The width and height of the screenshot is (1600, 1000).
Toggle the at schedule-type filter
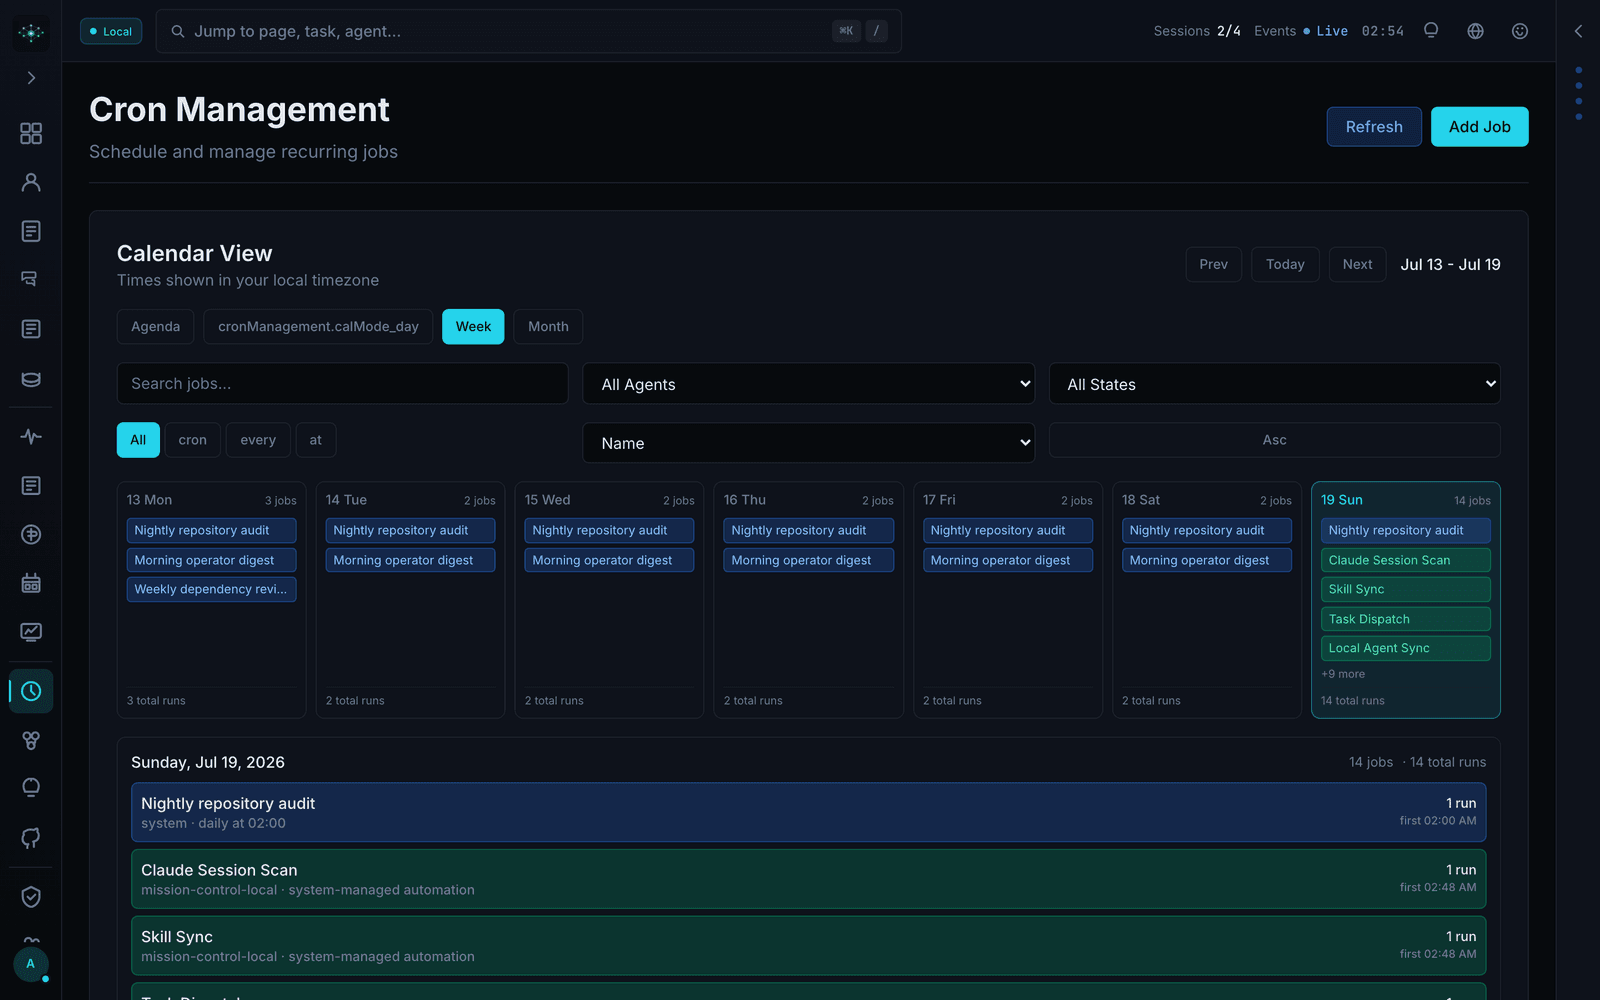(316, 440)
